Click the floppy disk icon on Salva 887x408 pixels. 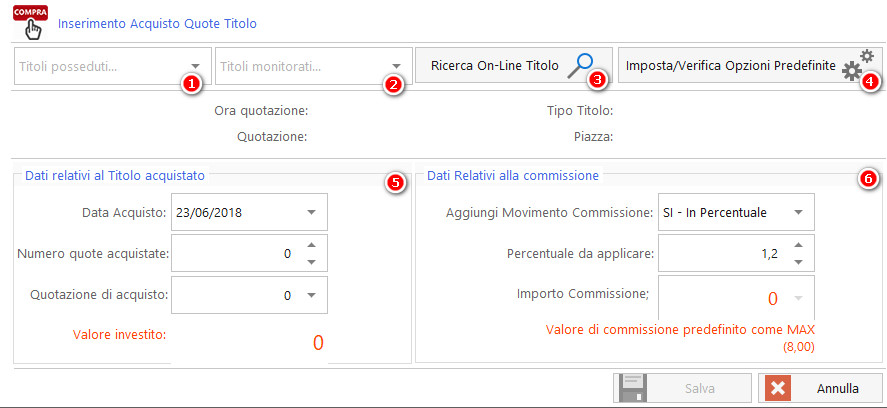[x=632, y=388]
